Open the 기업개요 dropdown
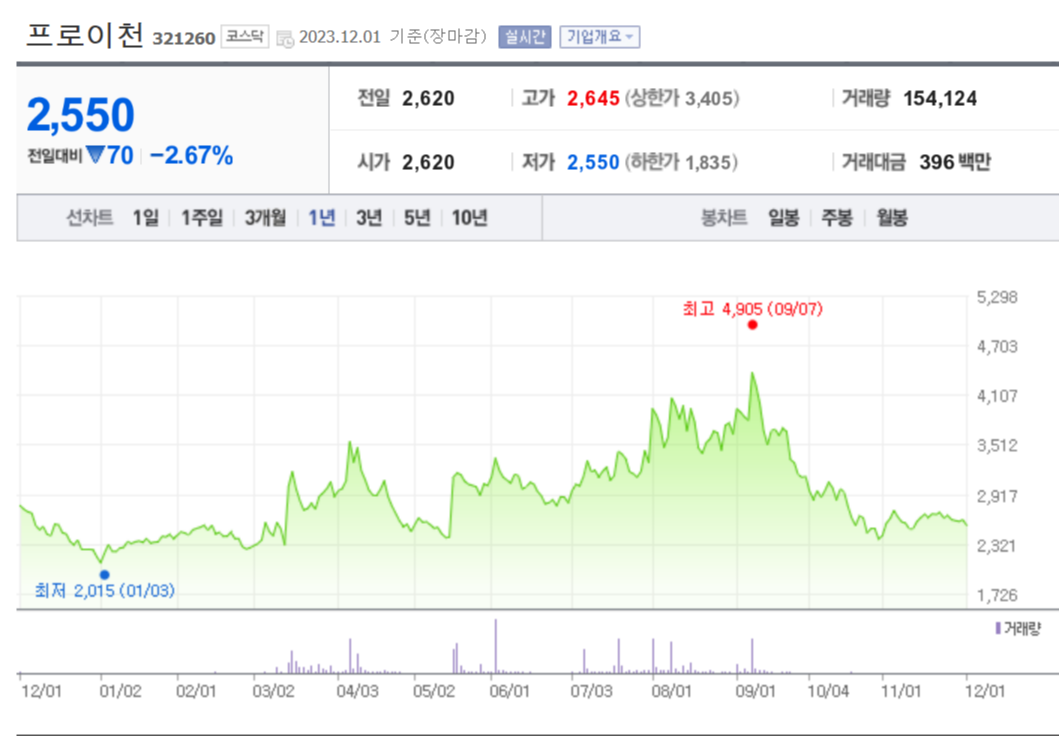Image resolution: width=1059 pixels, height=736 pixels. [600, 36]
